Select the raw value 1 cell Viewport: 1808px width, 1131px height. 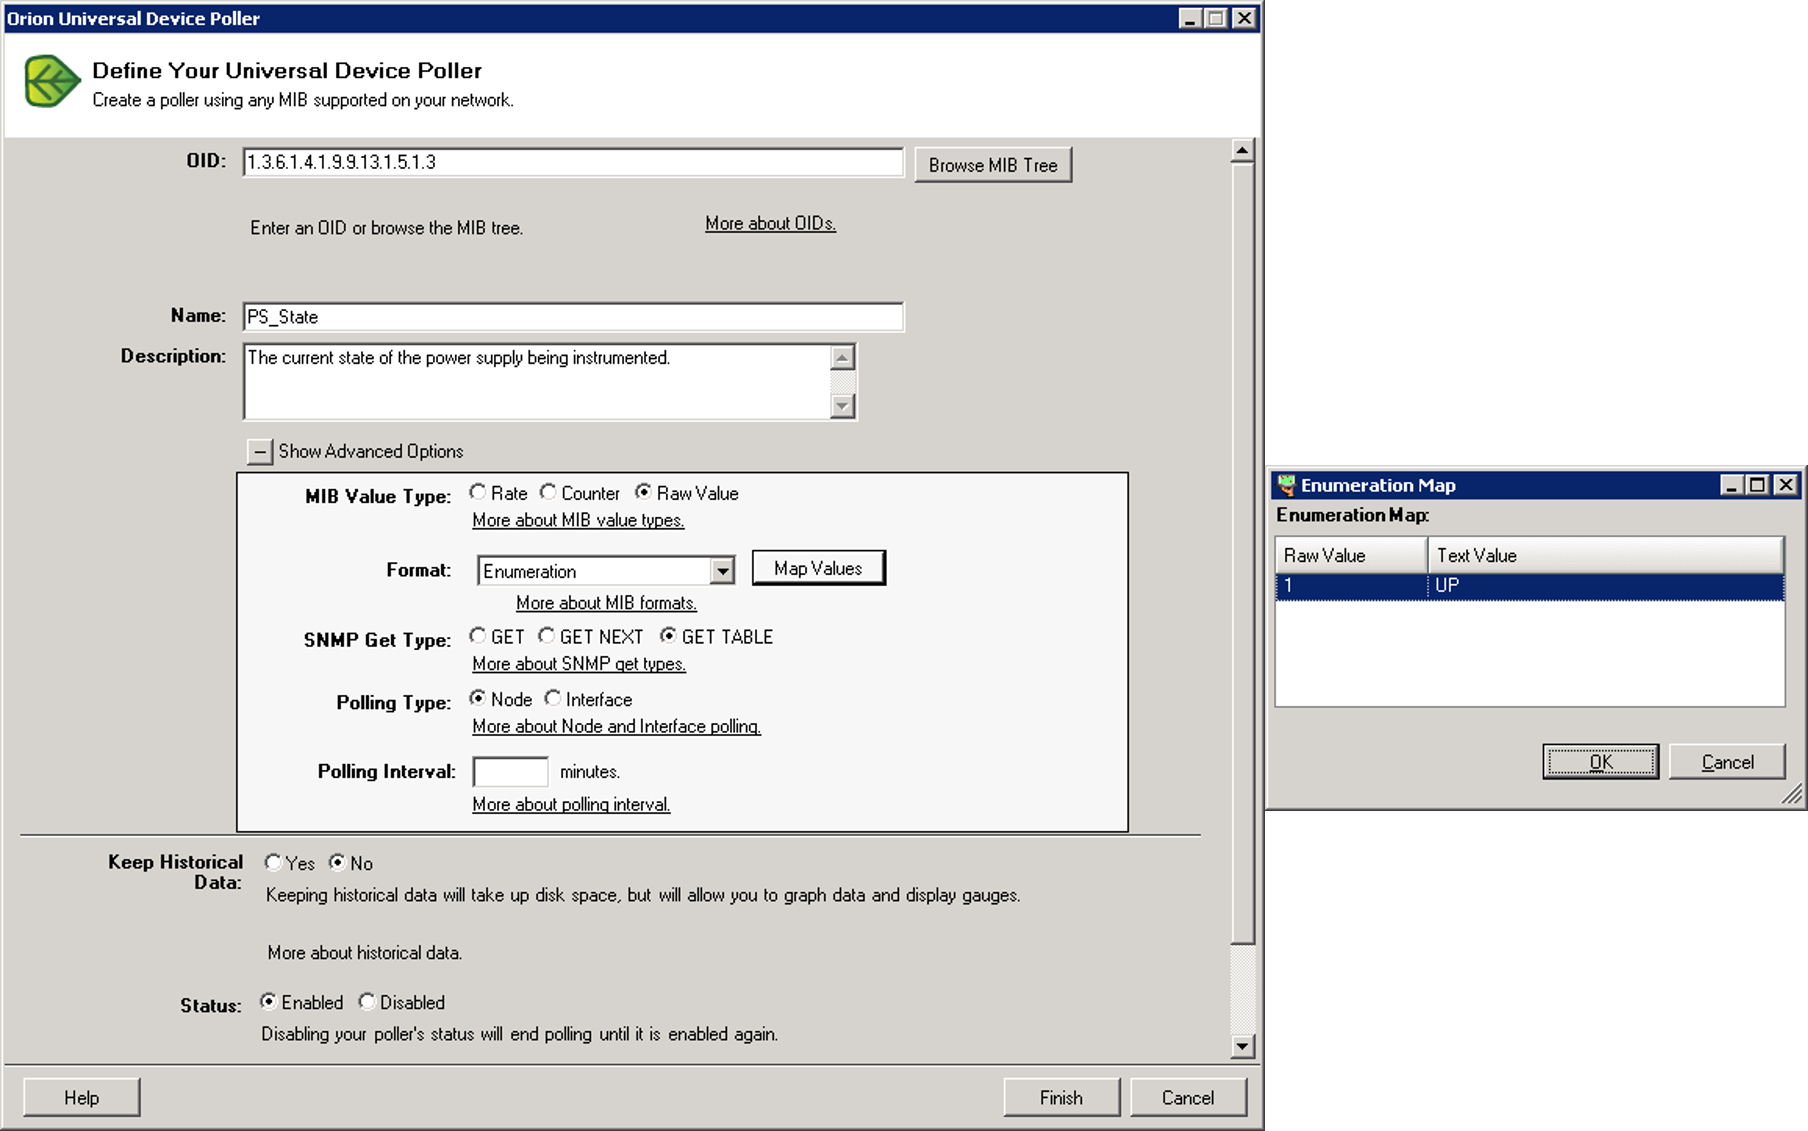click(1351, 586)
